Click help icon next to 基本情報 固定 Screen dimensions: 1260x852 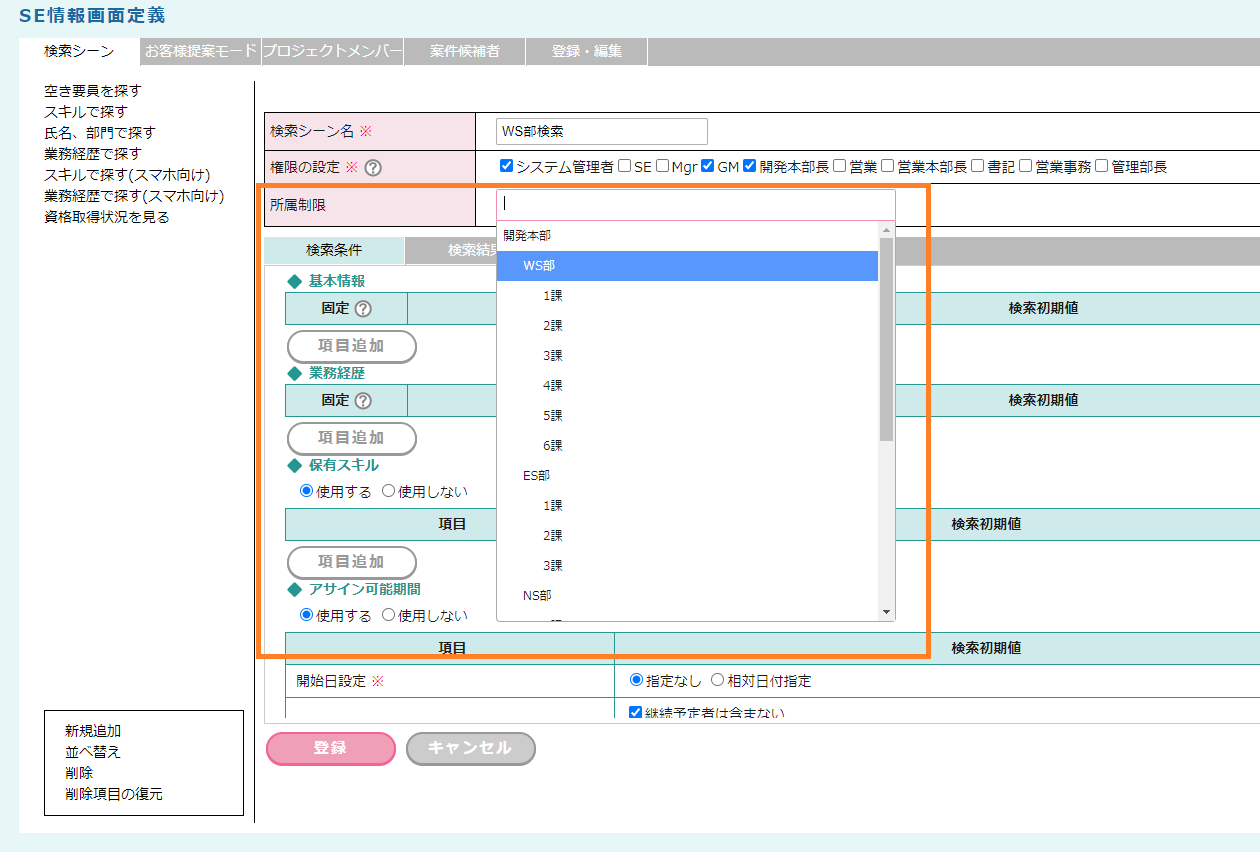click(363, 309)
